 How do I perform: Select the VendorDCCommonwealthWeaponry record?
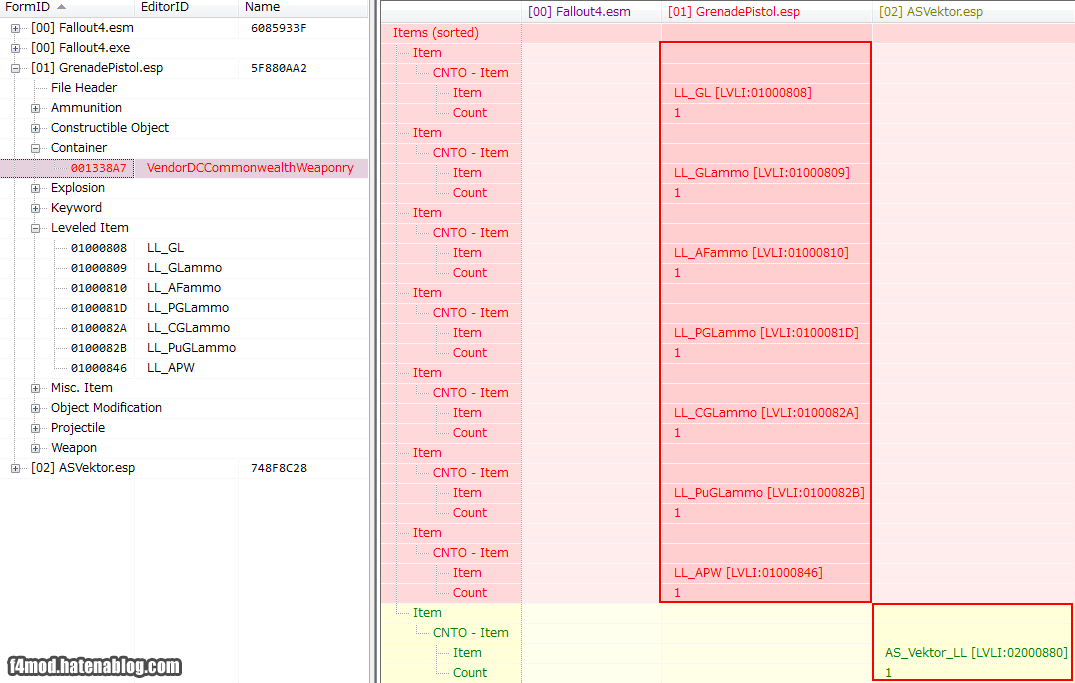250,168
